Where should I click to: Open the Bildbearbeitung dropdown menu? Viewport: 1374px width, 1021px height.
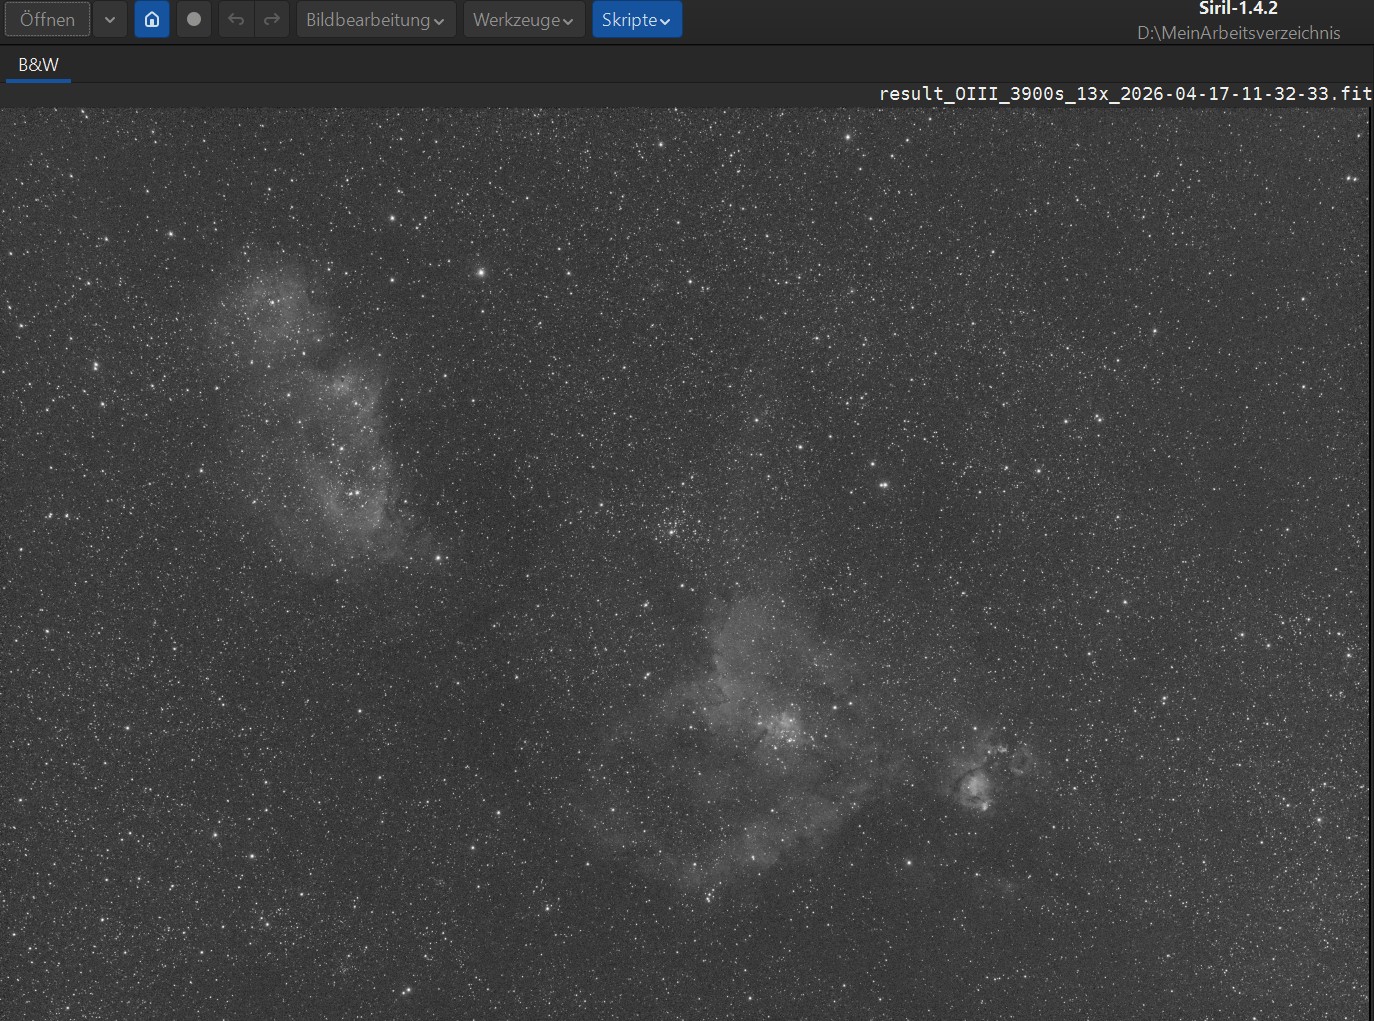tap(375, 20)
